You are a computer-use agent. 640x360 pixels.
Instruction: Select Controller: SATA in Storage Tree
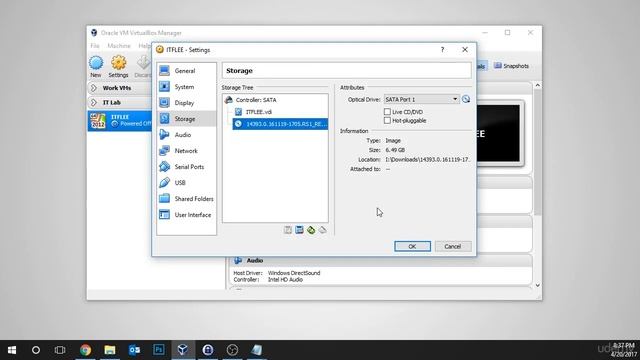tap(256, 100)
